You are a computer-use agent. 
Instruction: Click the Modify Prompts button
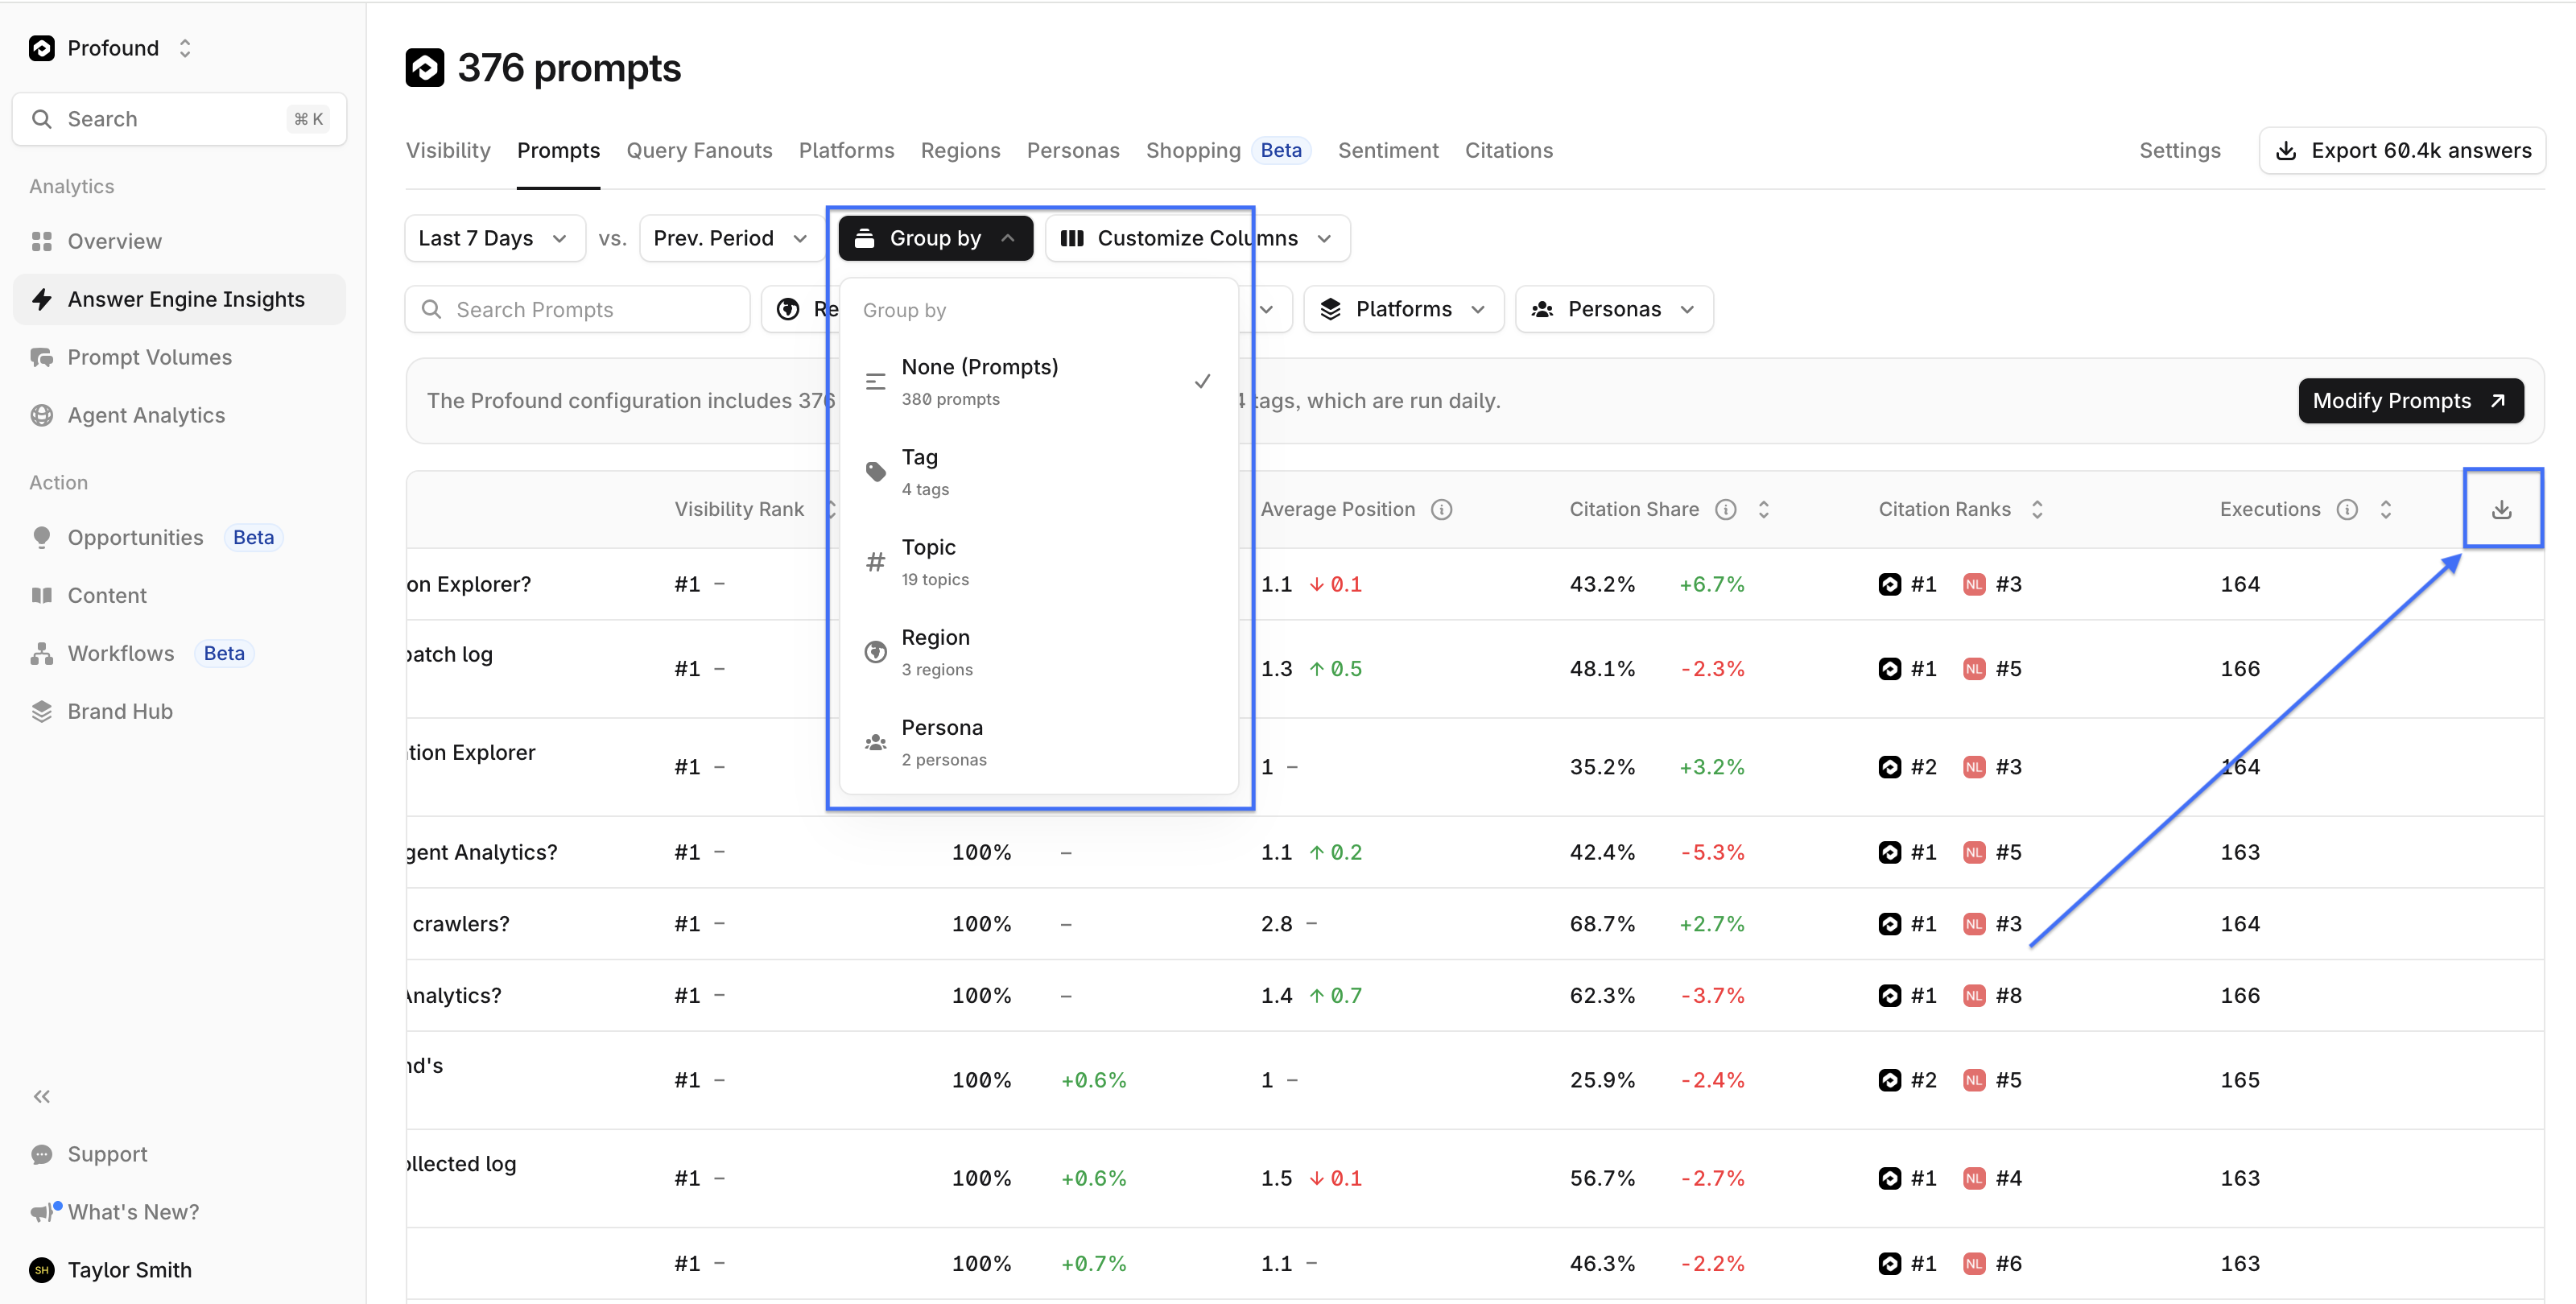tap(2409, 400)
